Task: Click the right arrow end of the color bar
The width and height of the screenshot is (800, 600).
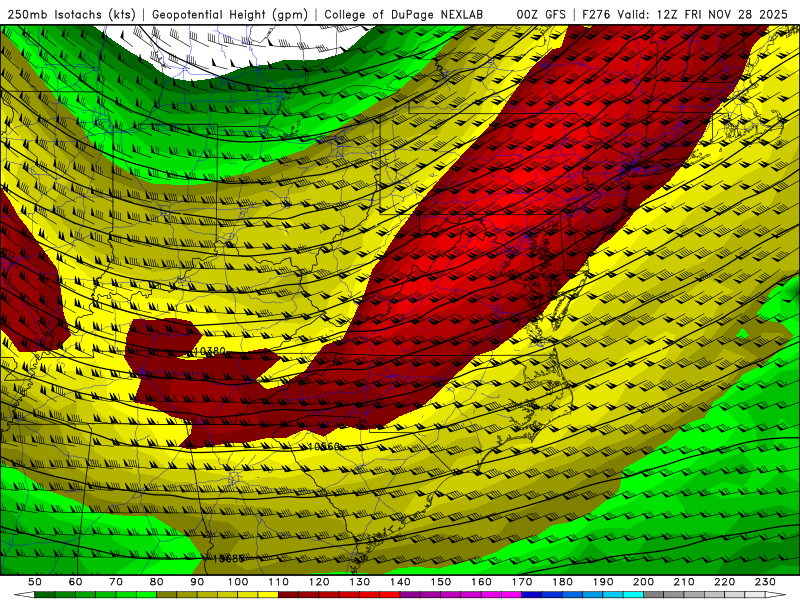Action: (x=773, y=594)
